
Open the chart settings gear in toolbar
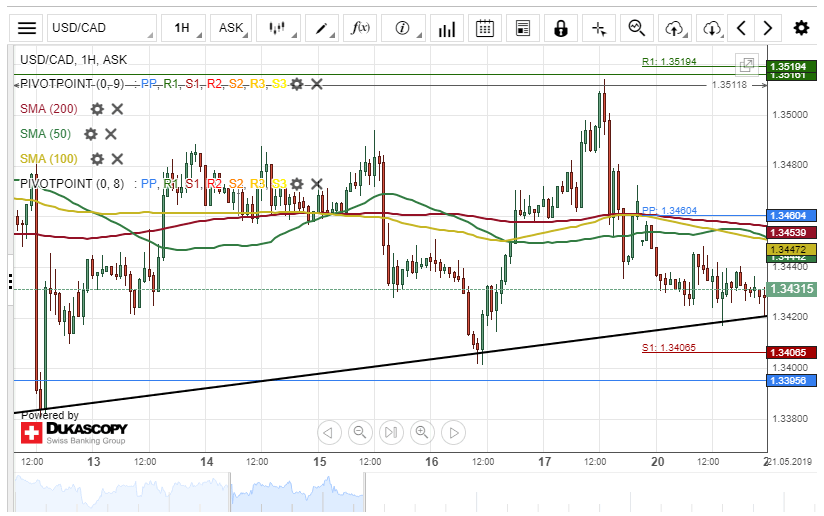(x=801, y=28)
